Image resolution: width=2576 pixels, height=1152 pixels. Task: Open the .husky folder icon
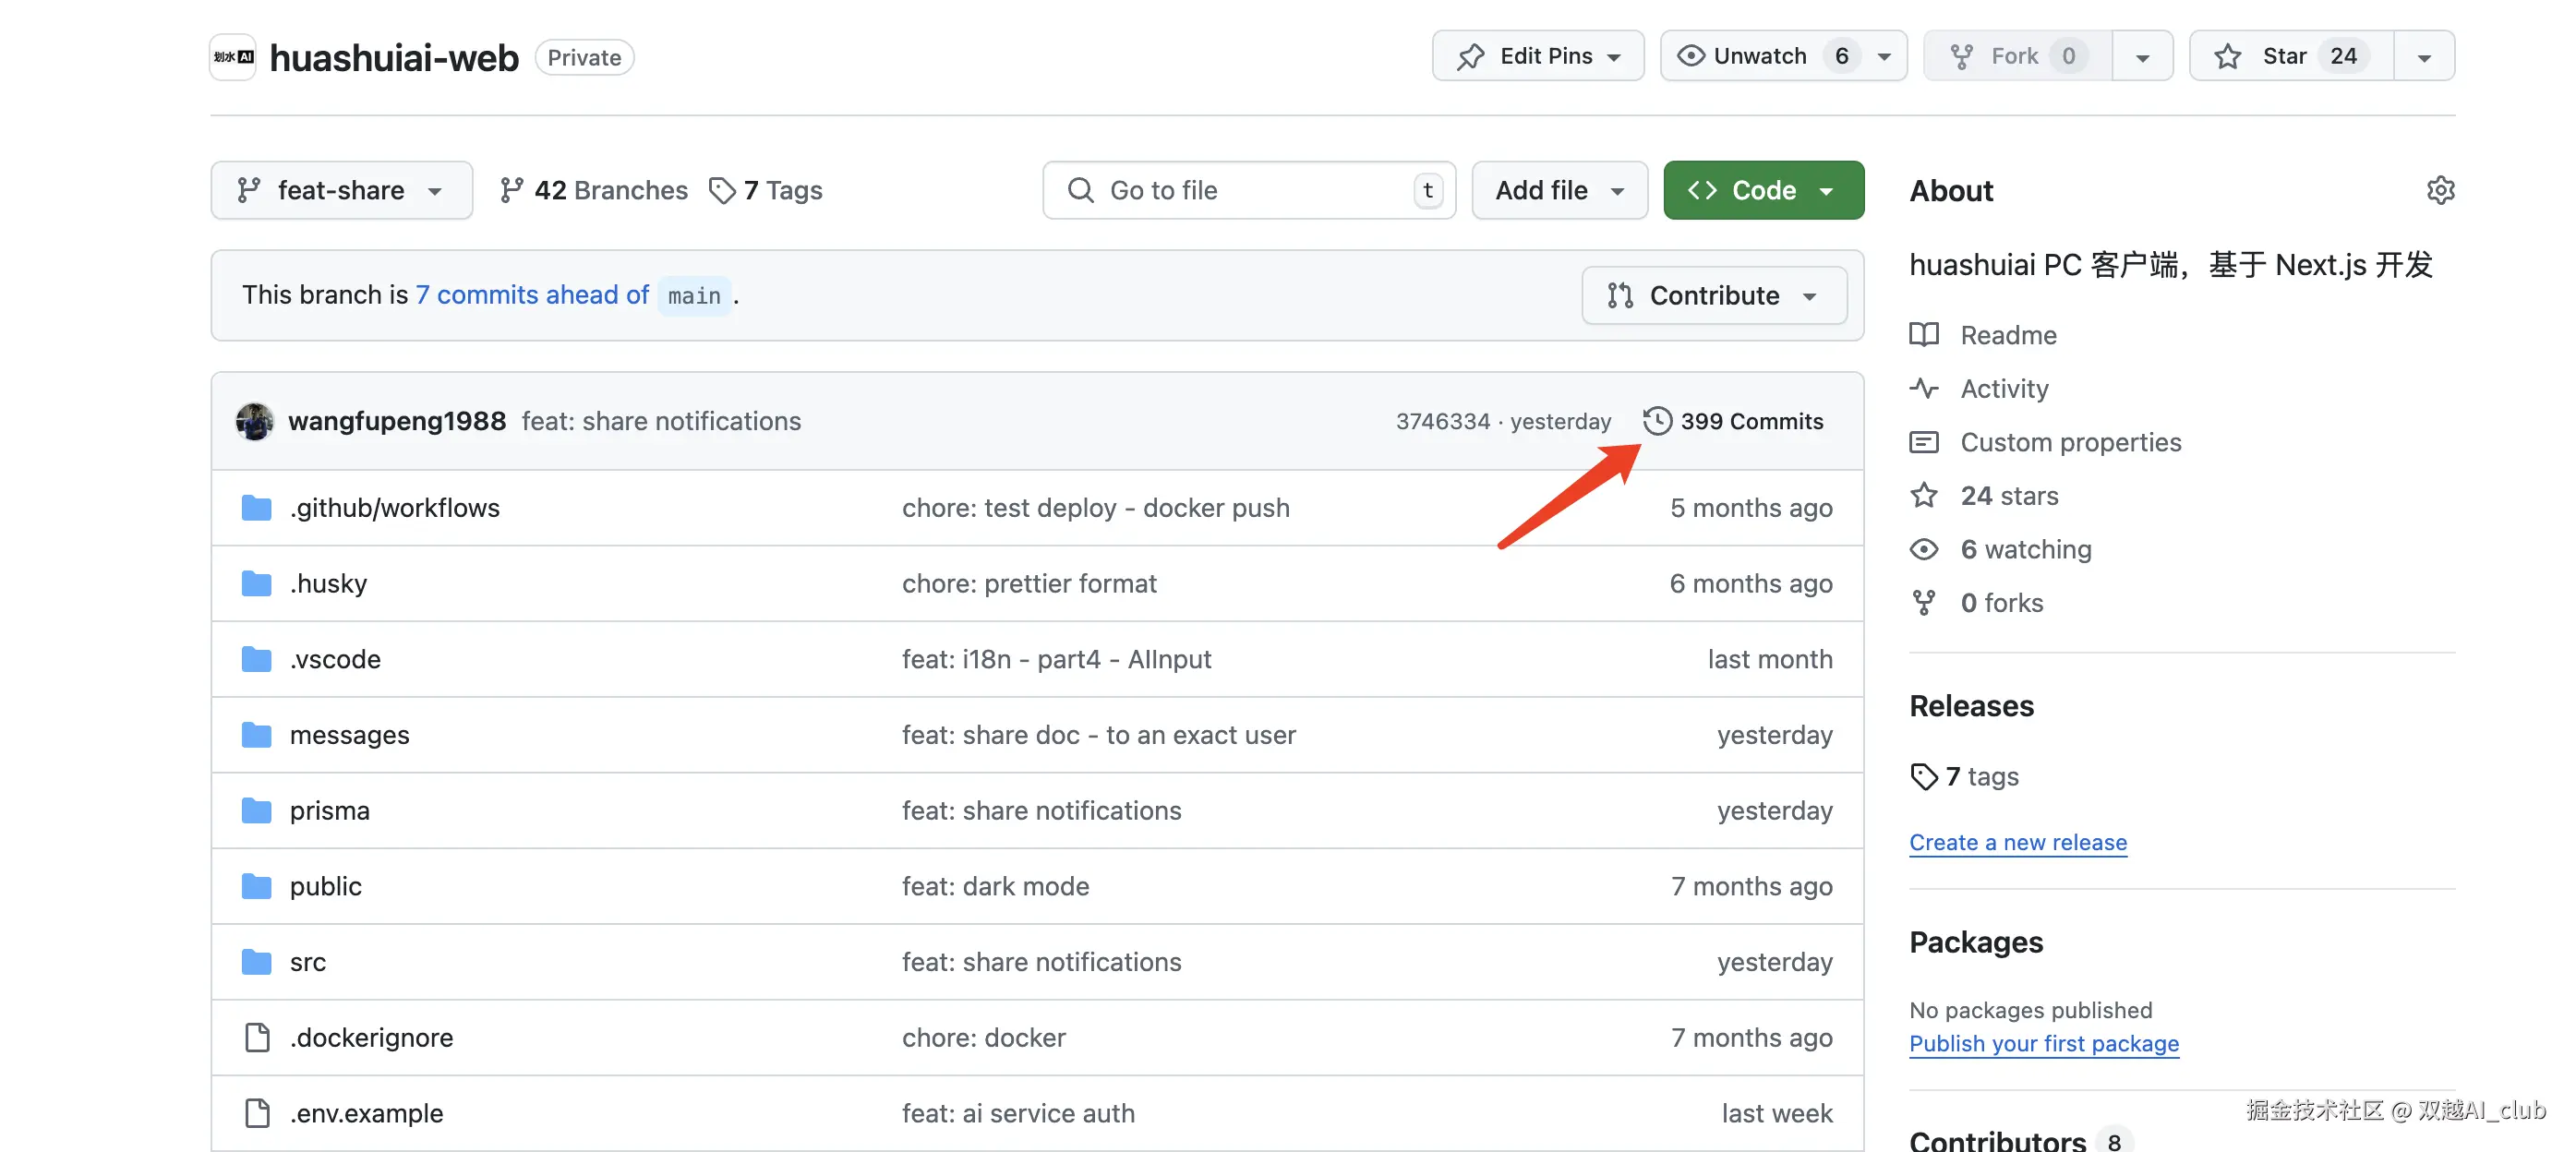click(257, 584)
